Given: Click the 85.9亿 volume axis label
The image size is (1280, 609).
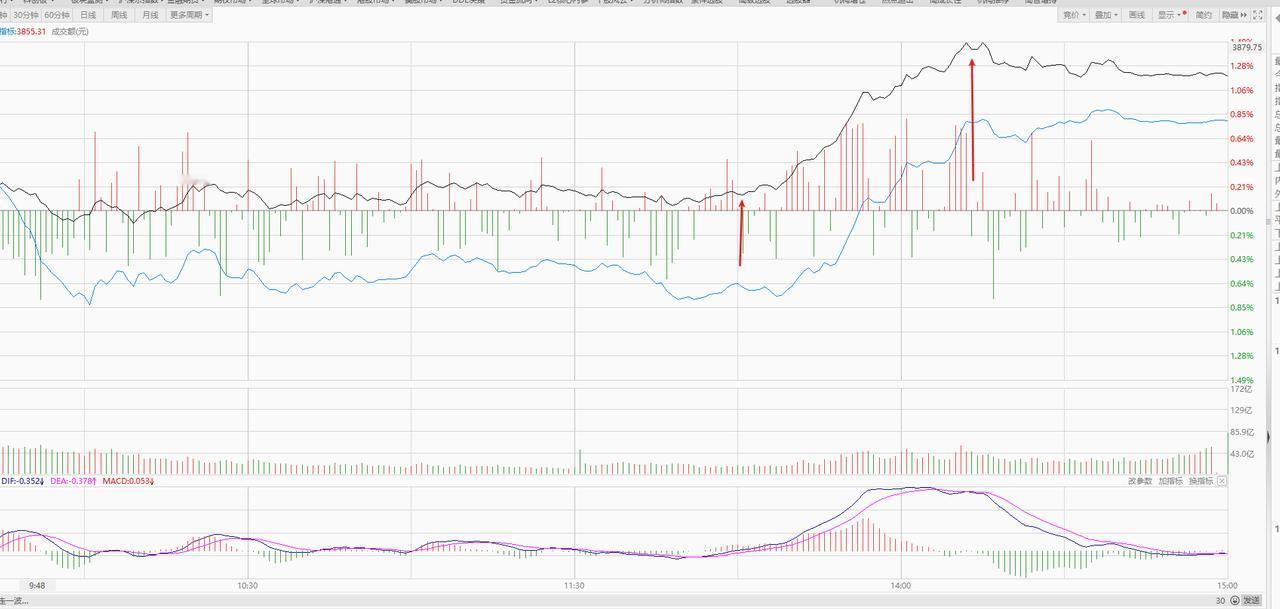Looking at the screenshot, I should click(x=1242, y=432).
